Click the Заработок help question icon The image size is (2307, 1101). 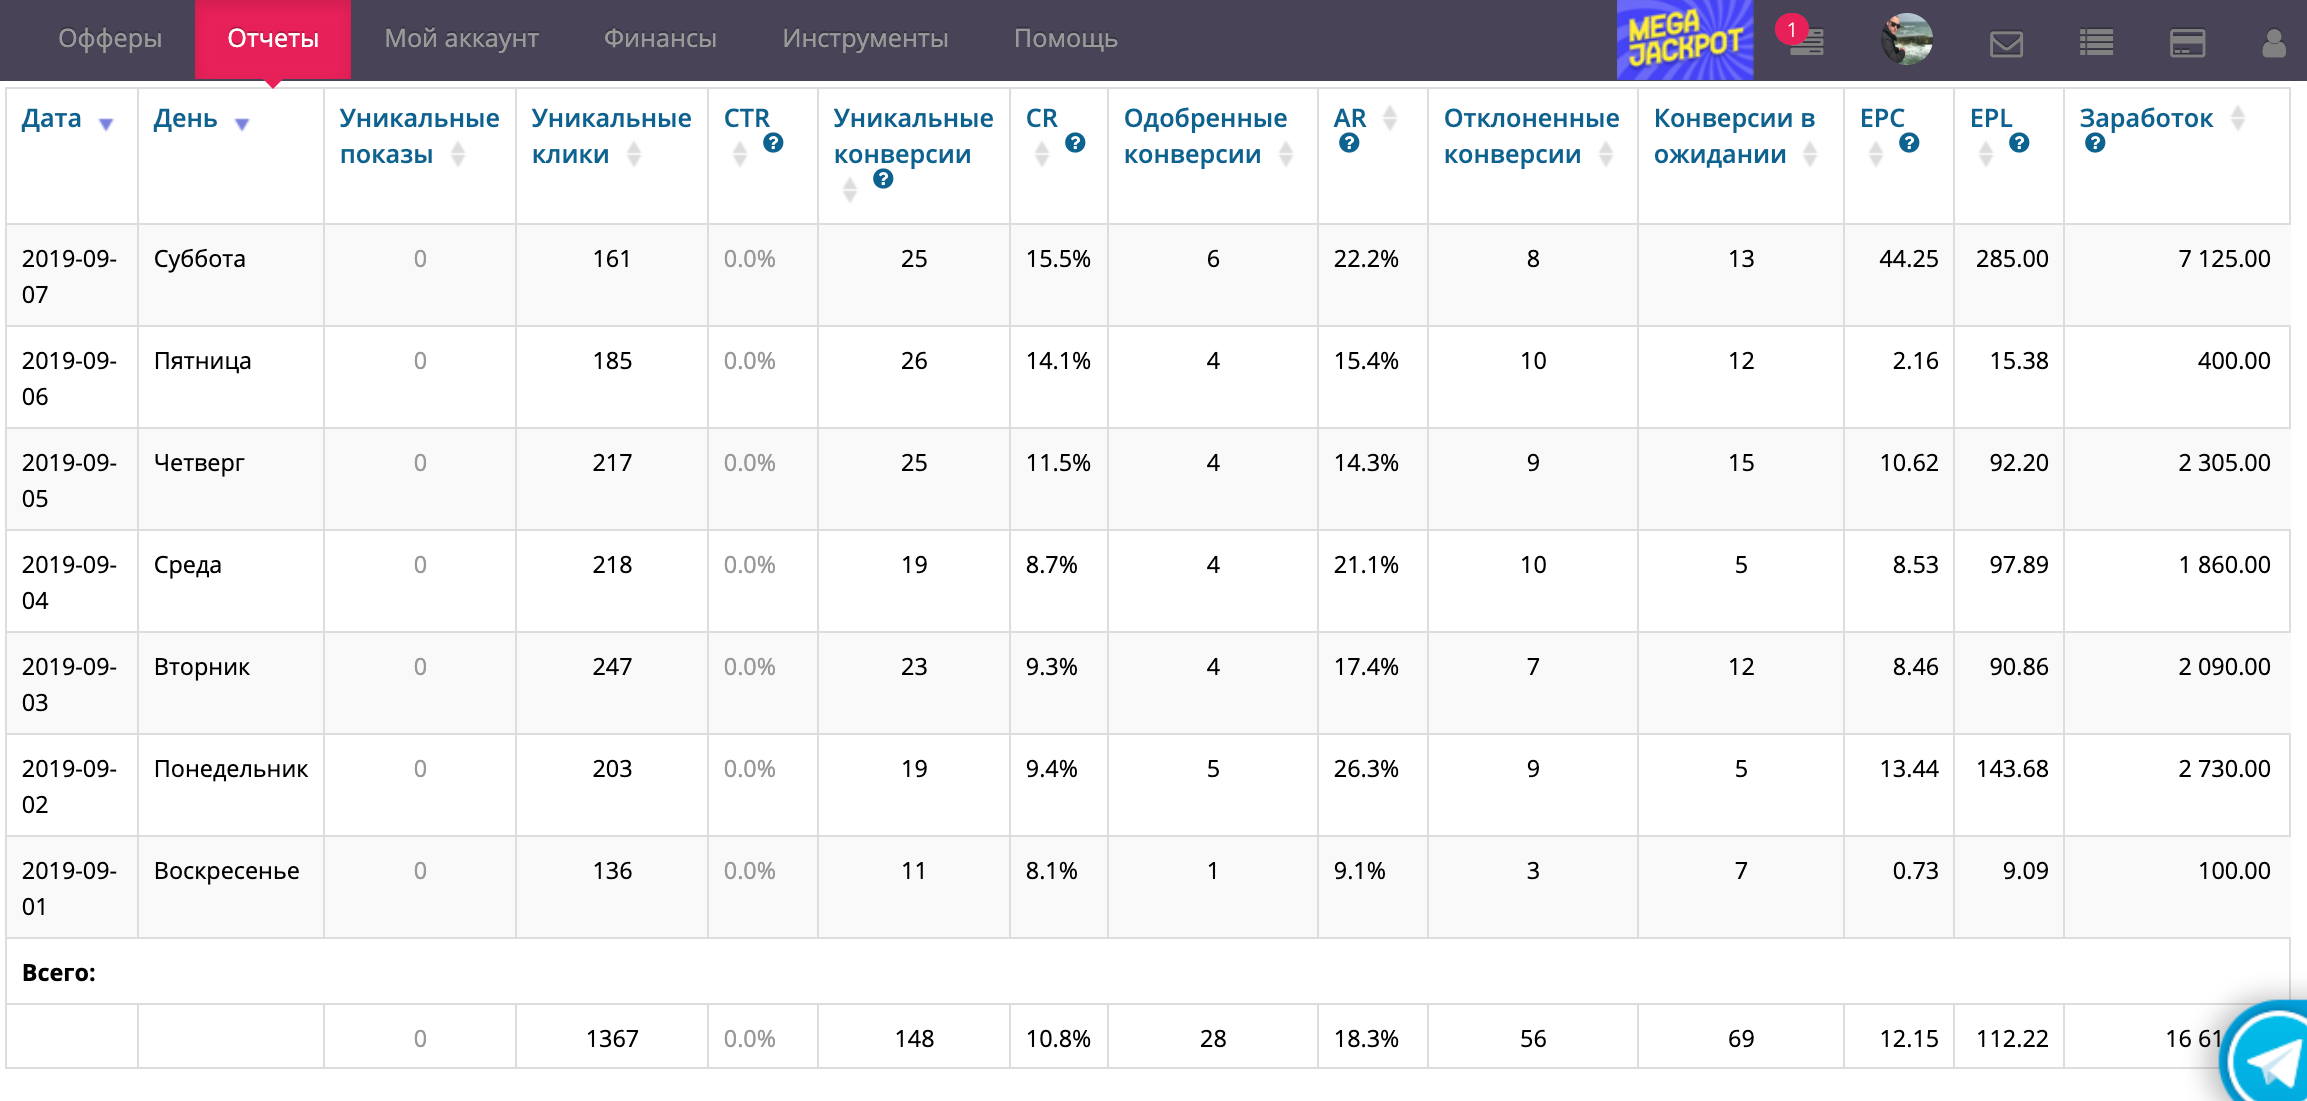[x=2095, y=143]
